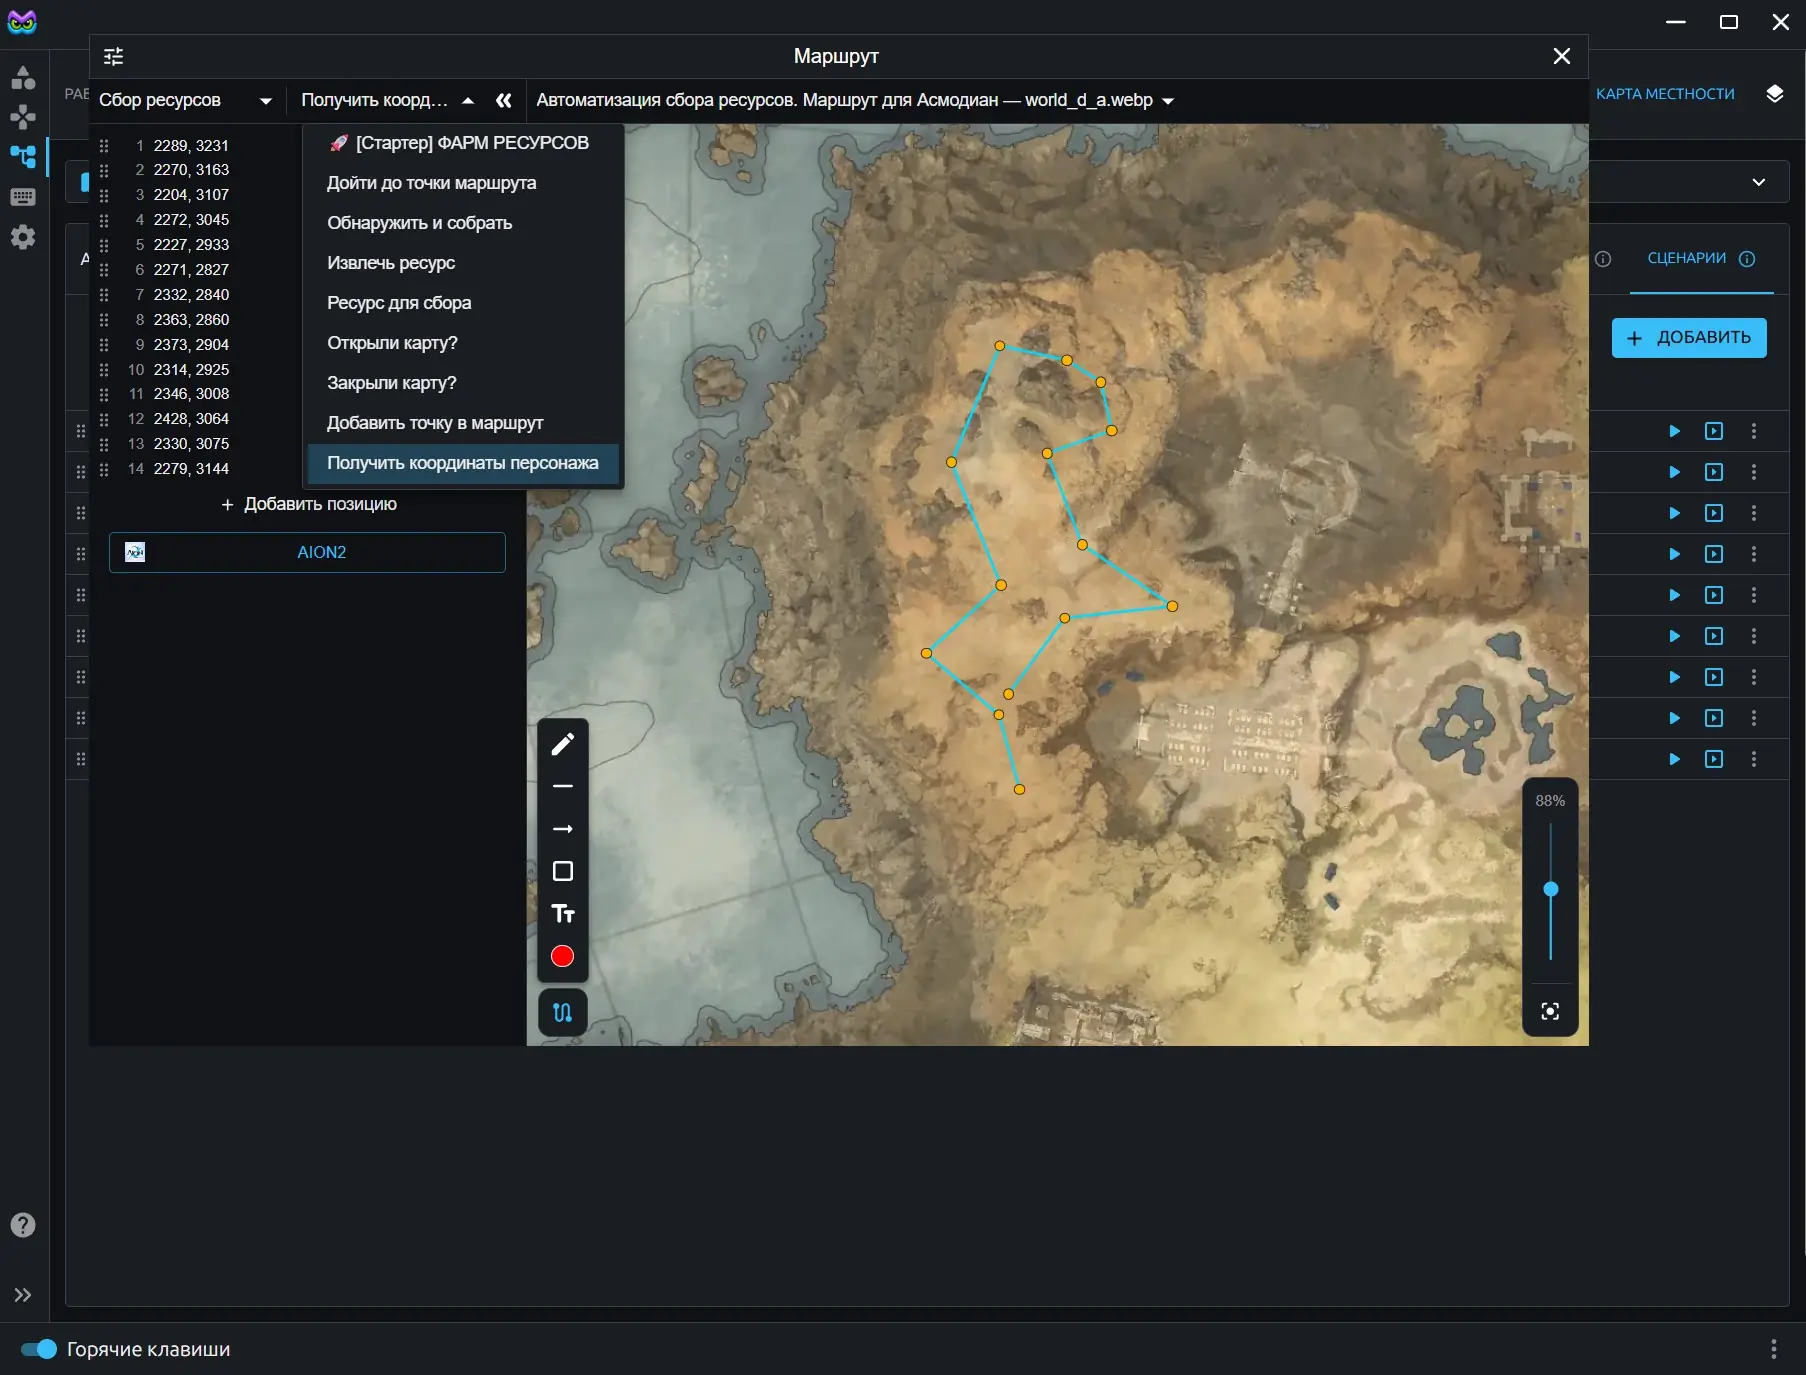Select Извлечь ресурс menu entry
This screenshot has width=1806, height=1375.
tap(464, 263)
